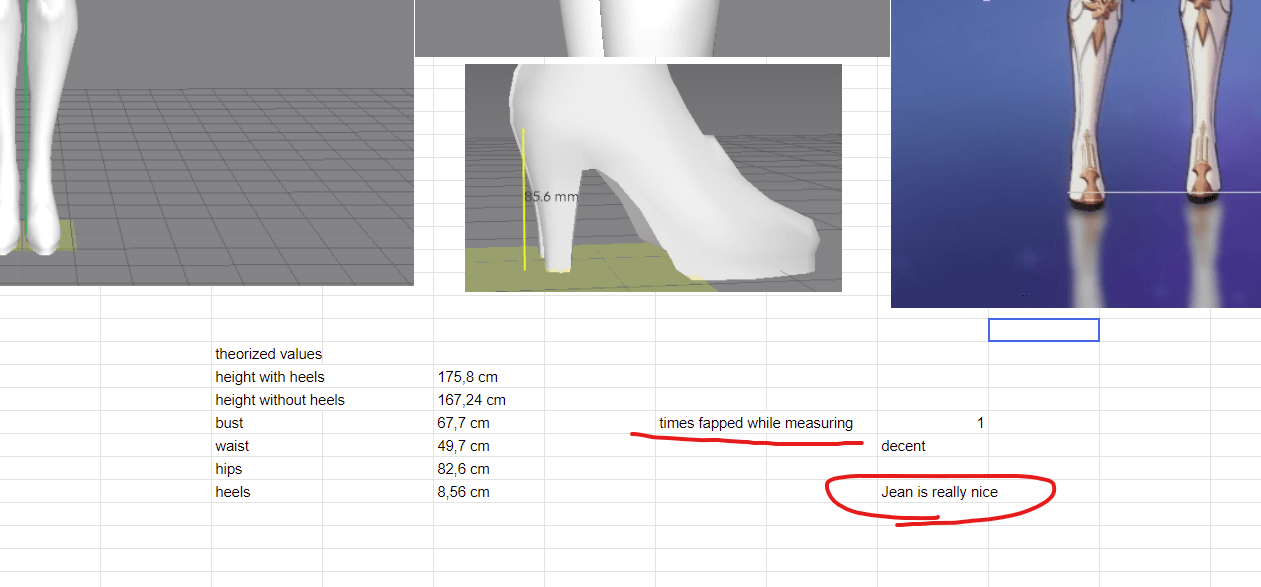
Task: Click the 'height with heels' label cell
Action: coord(270,377)
